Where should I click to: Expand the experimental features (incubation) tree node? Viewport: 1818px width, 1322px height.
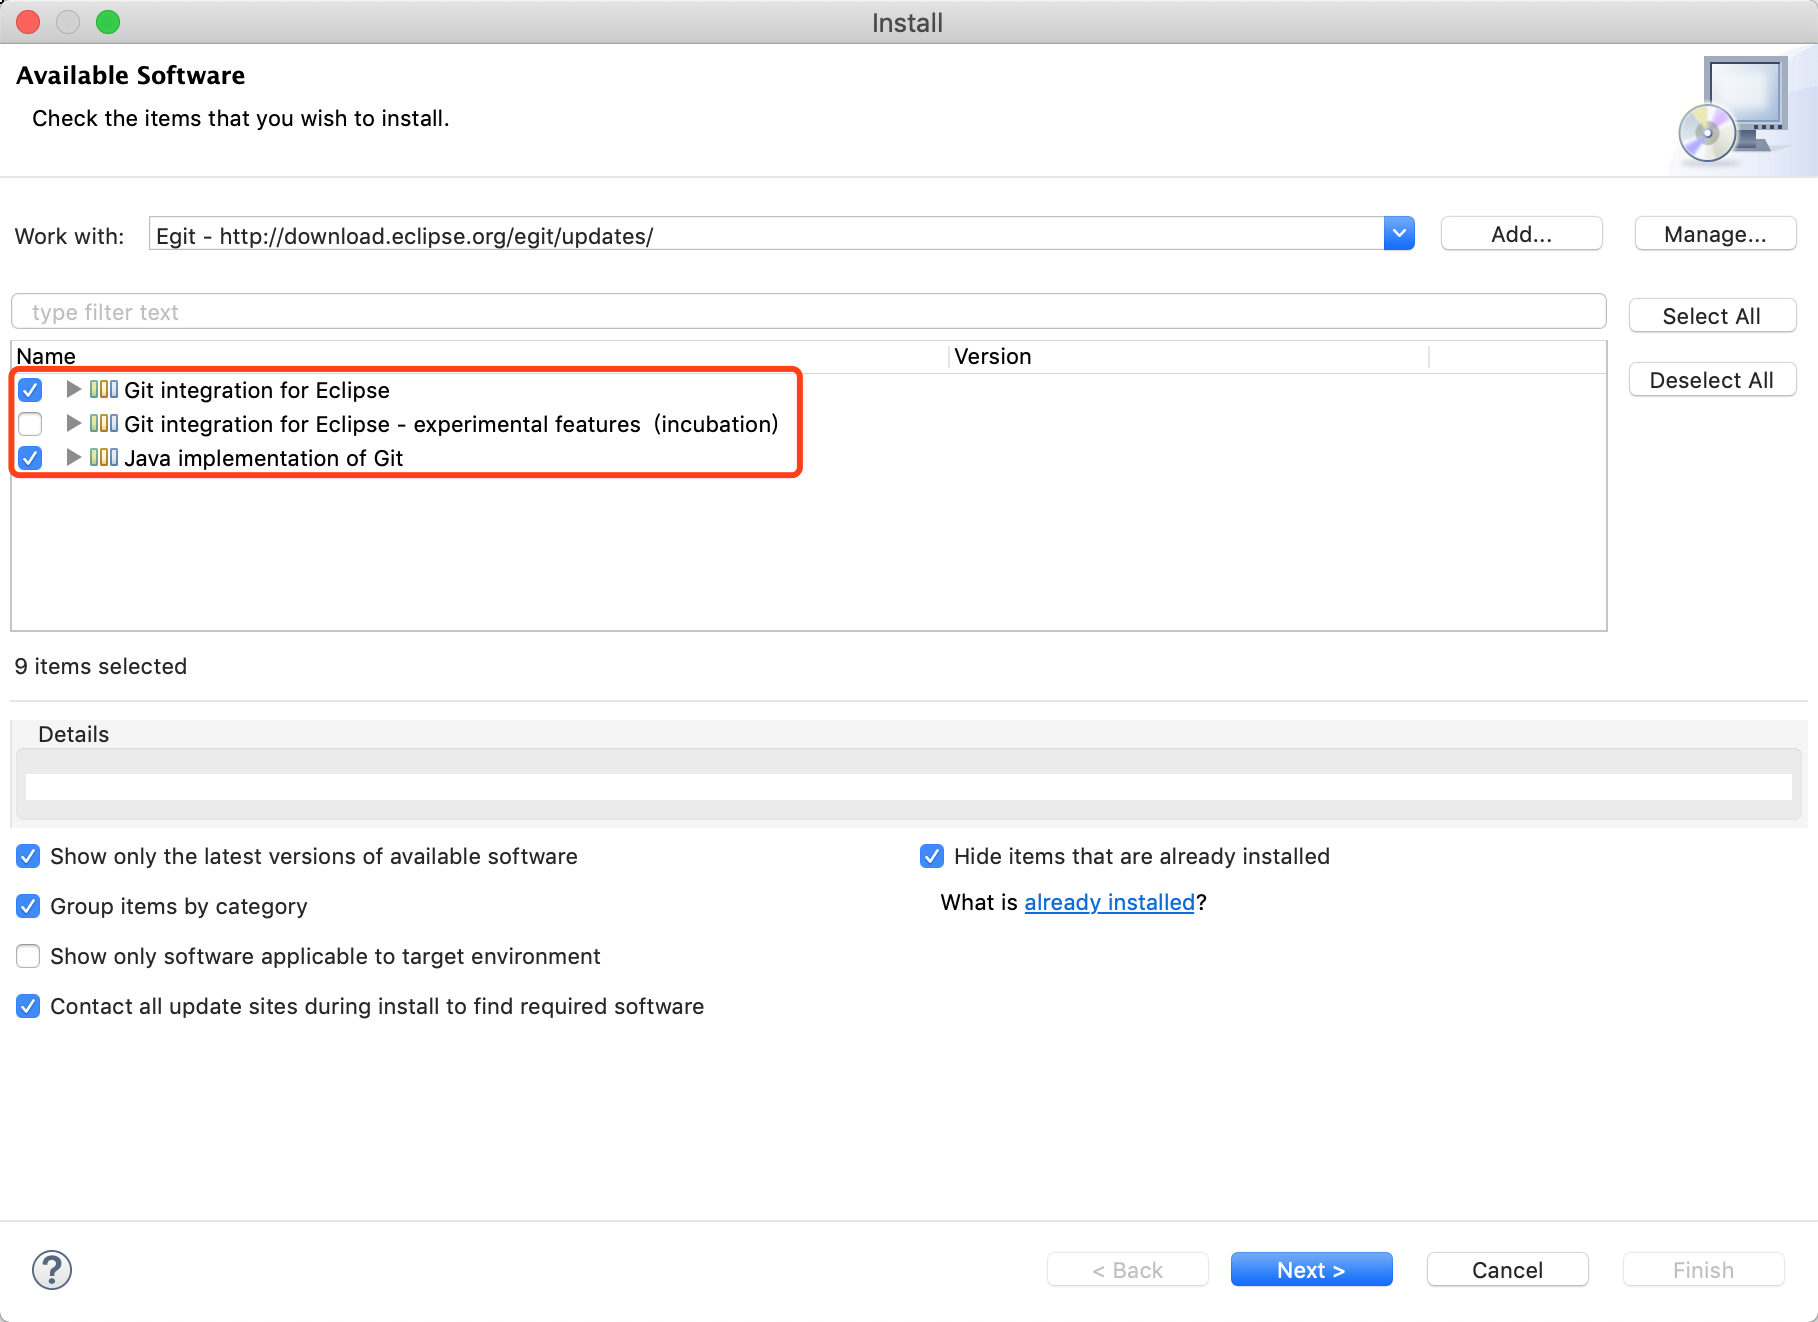click(73, 423)
